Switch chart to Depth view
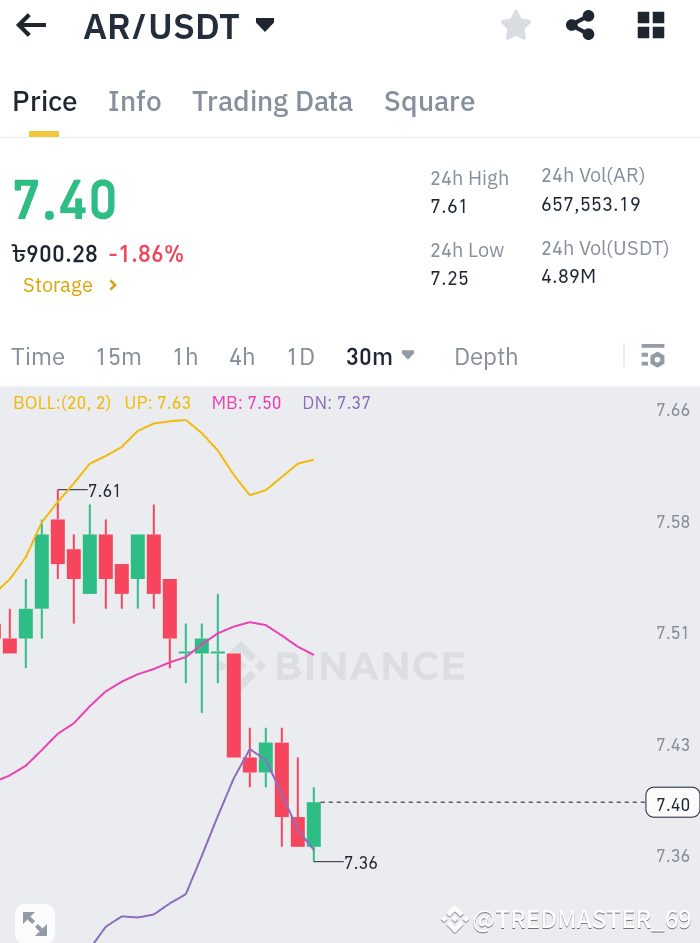This screenshot has width=700, height=943. click(x=486, y=356)
